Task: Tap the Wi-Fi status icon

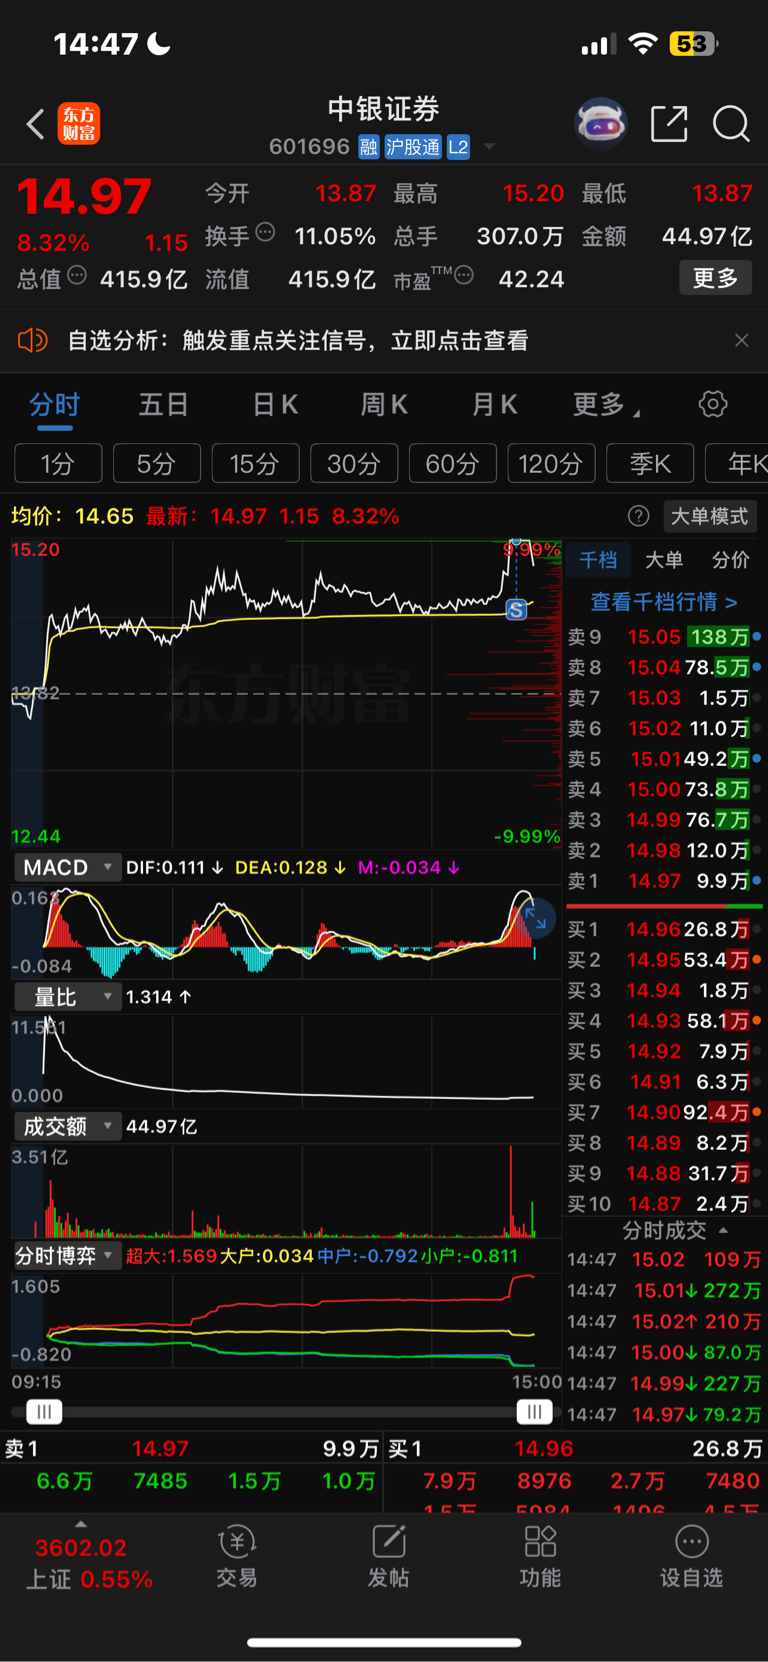Action: (643, 44)
